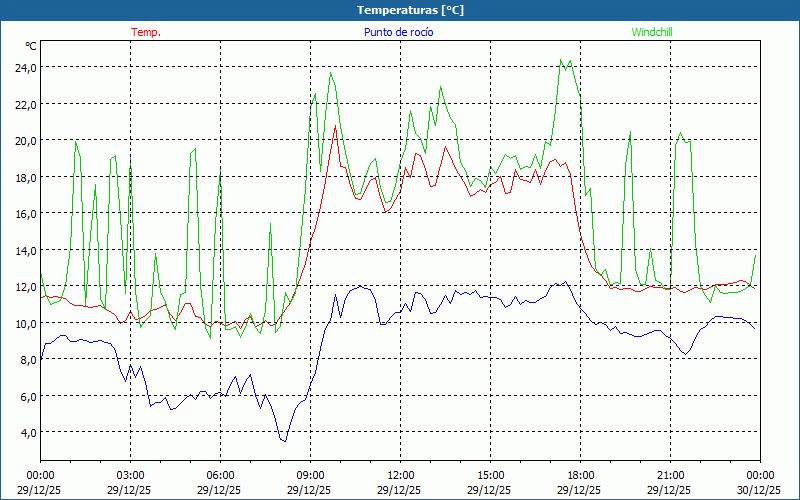Select the 06:00 x-axis time label
Image resolution: width=800 pixels, height=500 pixels.
(220, 475)
